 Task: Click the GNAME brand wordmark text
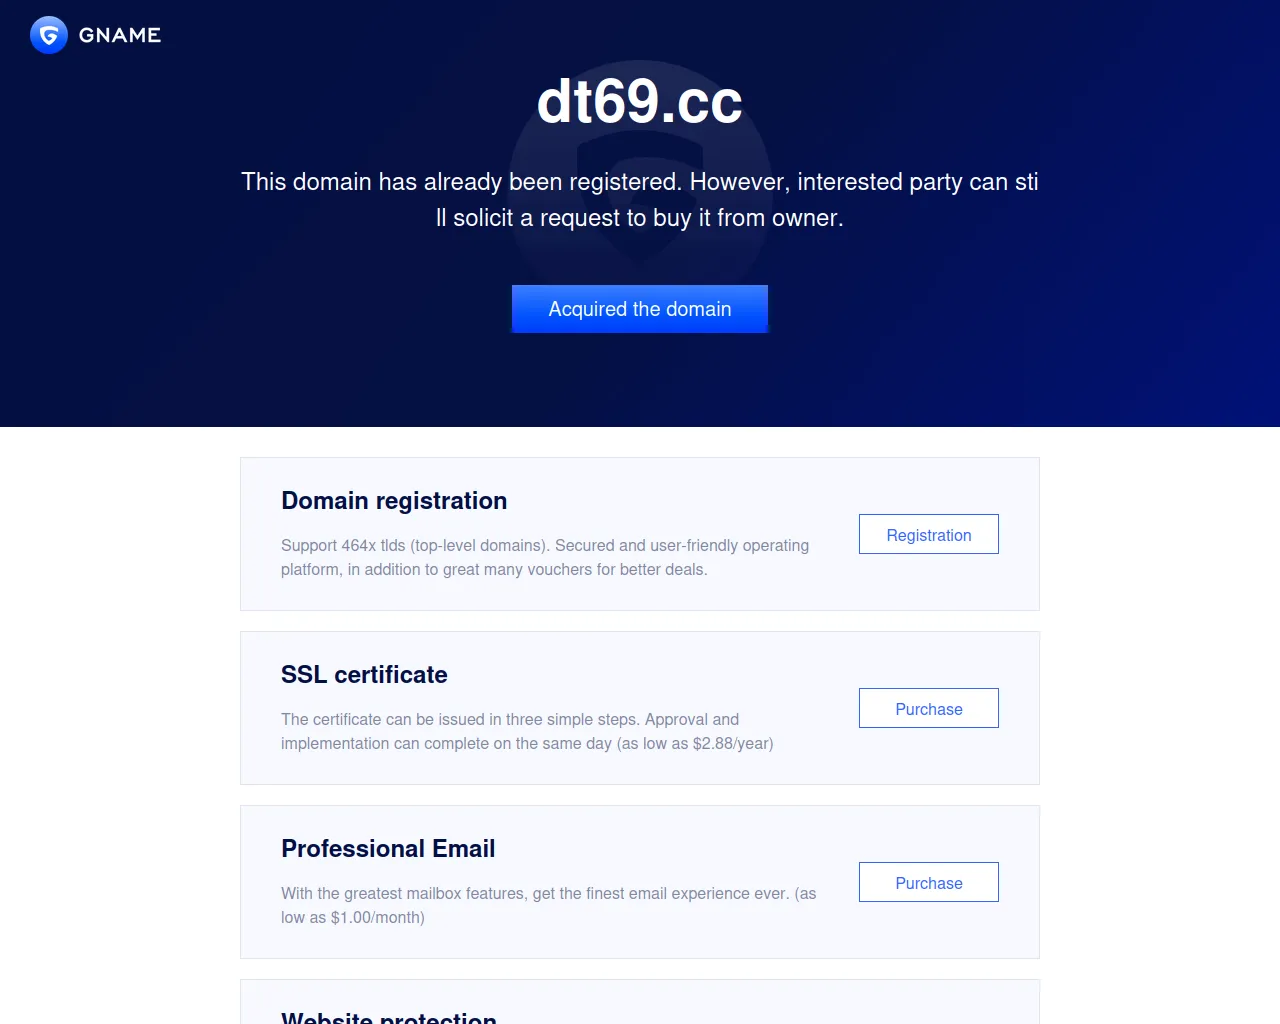120,35
